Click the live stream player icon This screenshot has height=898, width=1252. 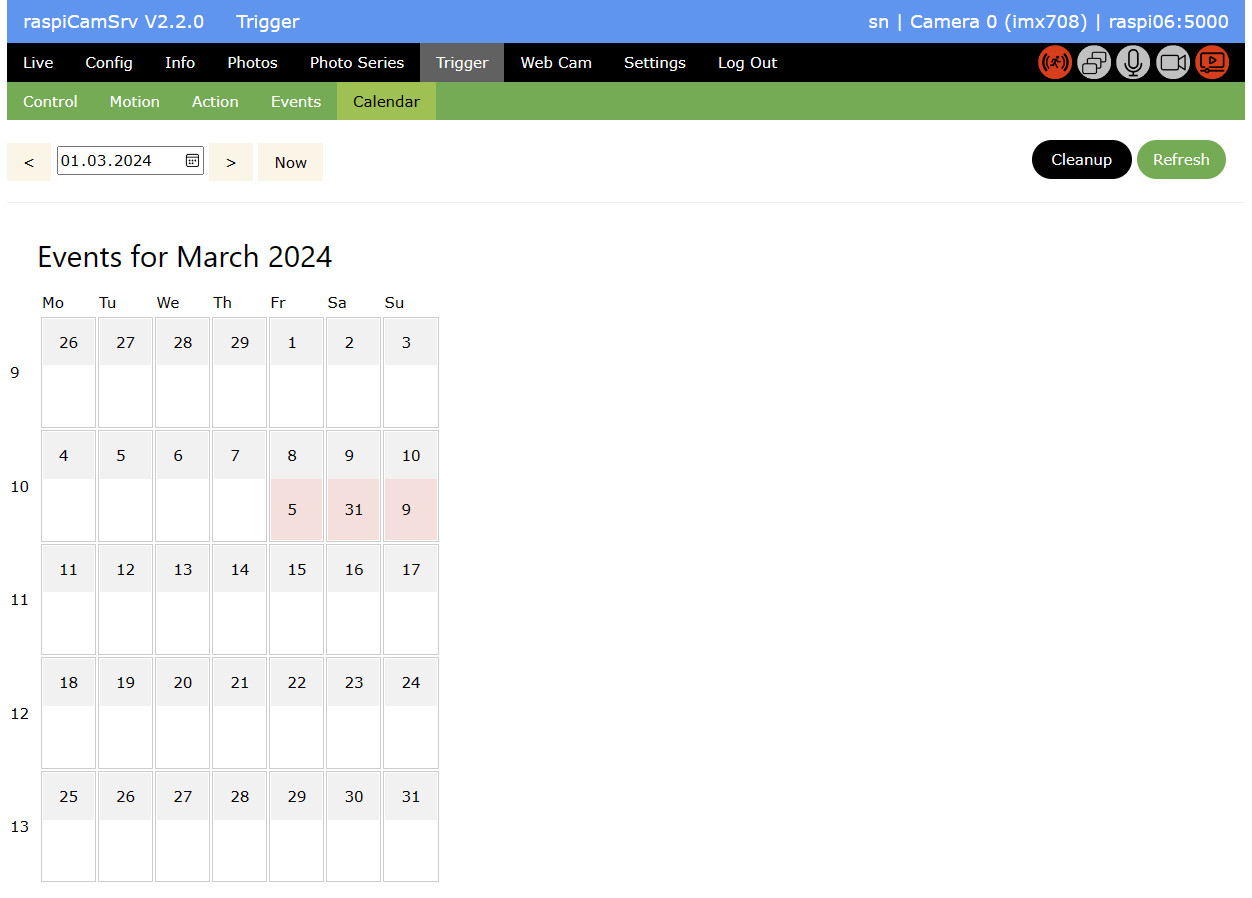pyautogui.click(x=1212, y=63)
